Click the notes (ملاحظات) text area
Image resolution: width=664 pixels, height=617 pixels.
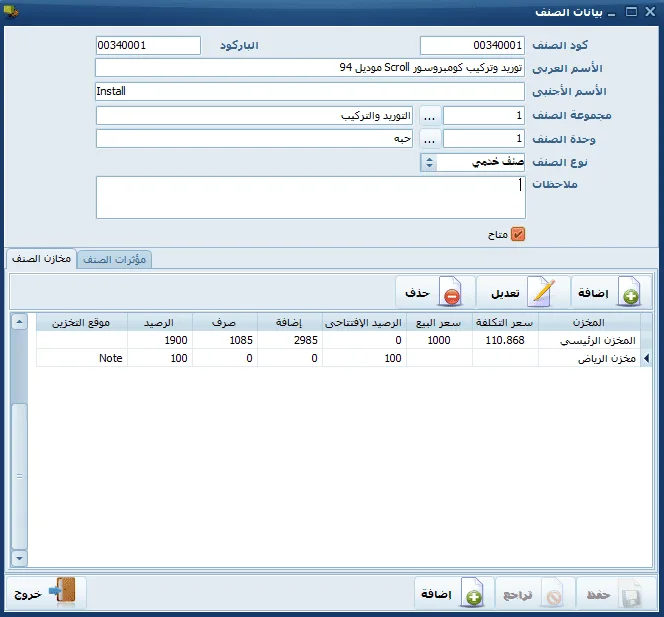coord(311,197)
